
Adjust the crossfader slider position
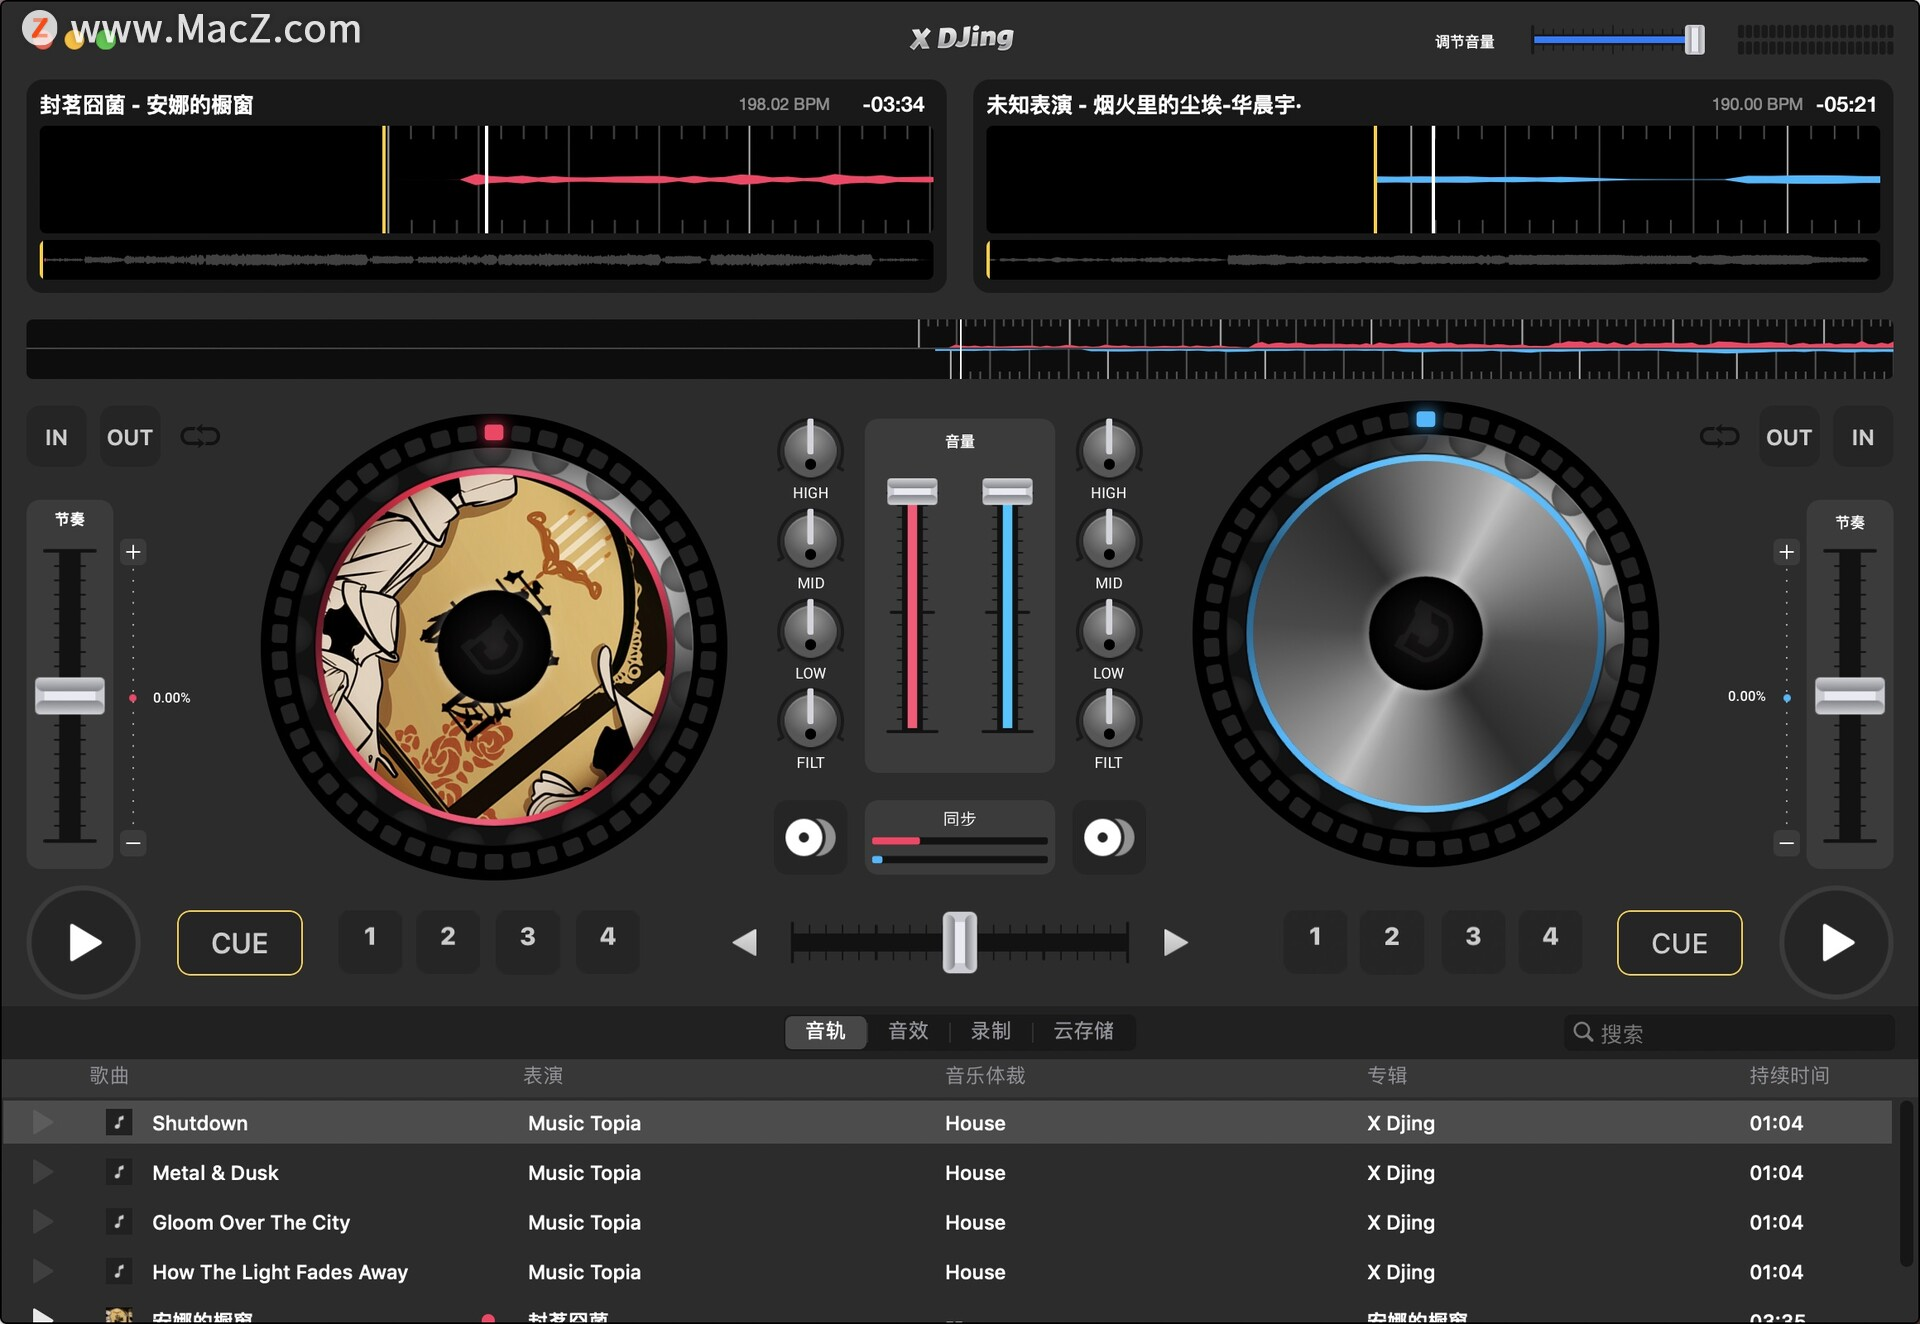959,939
